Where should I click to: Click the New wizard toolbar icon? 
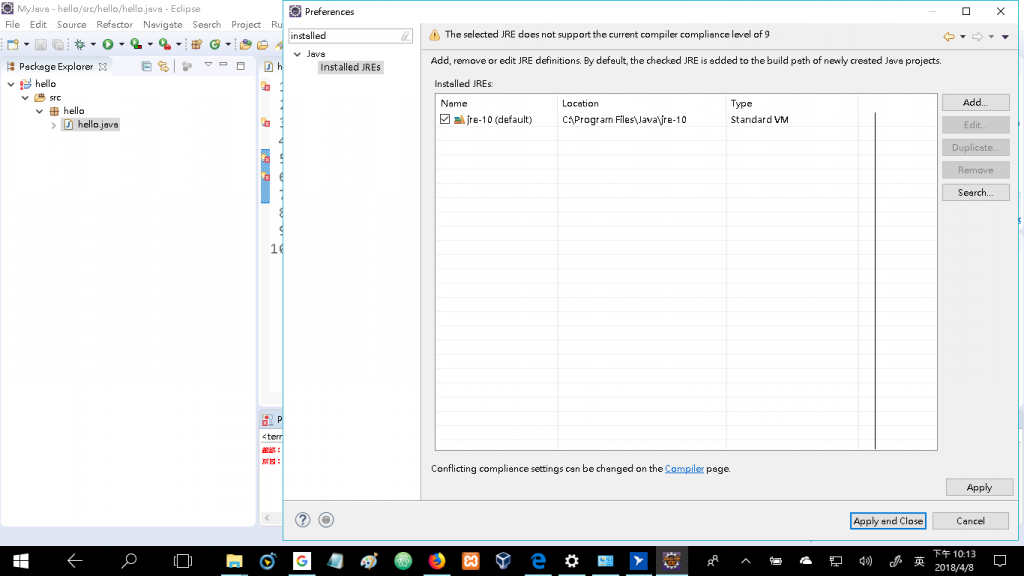pyautogui.click(x=12, y=44)
